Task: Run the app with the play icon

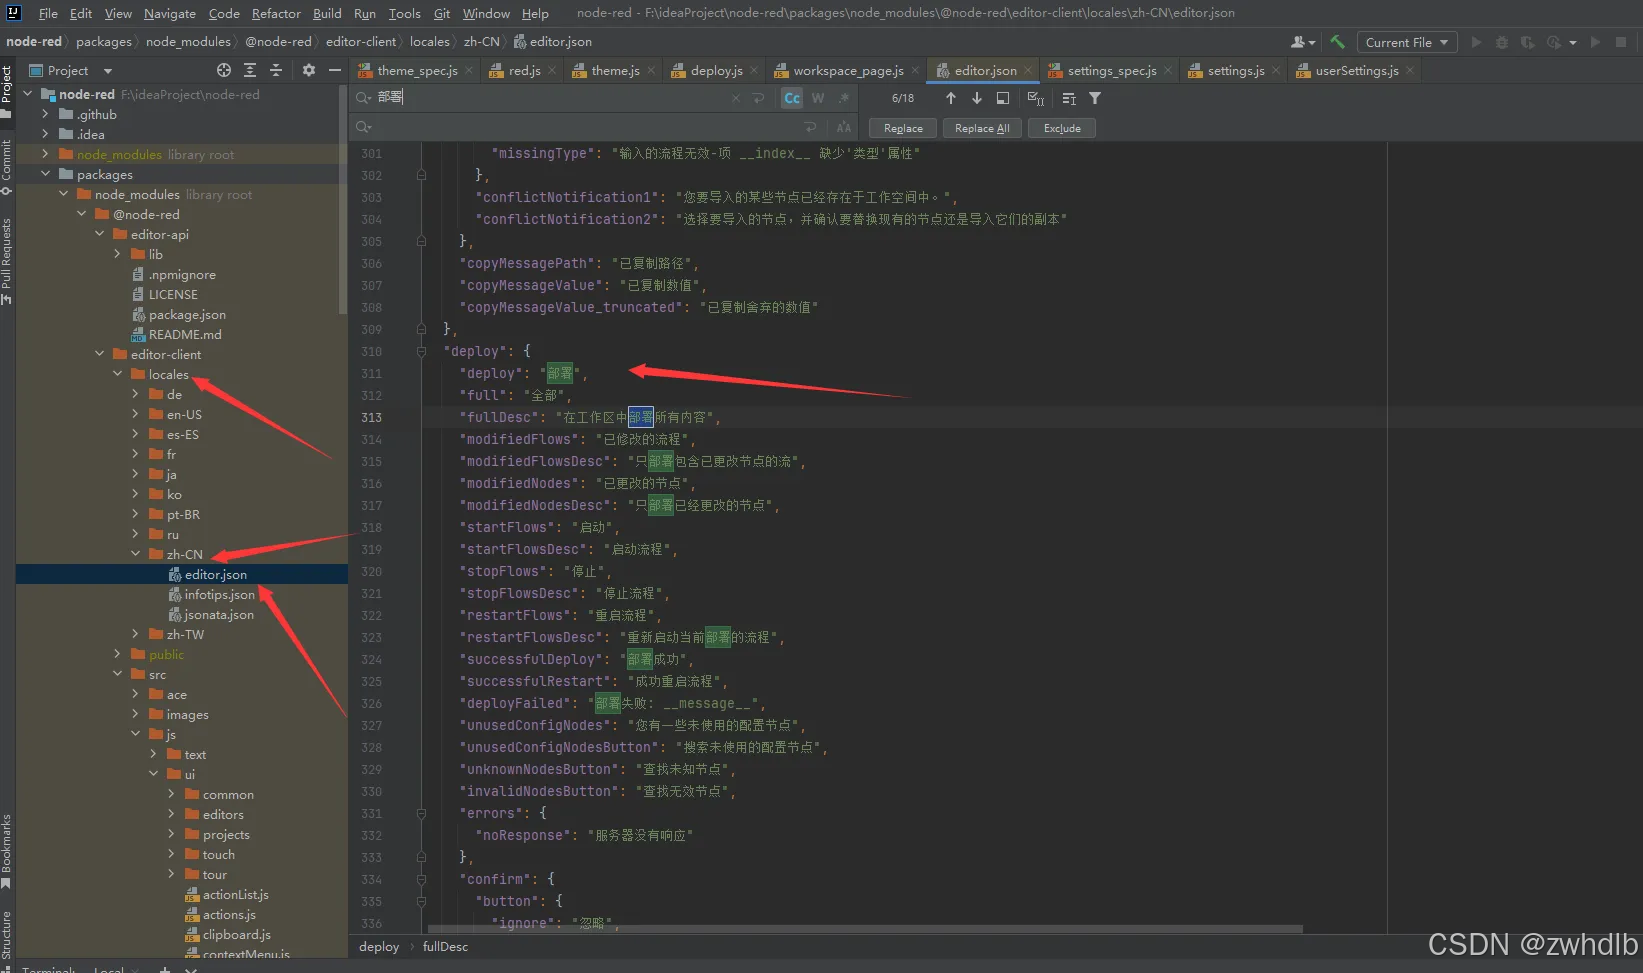Action: point(1477,42)
